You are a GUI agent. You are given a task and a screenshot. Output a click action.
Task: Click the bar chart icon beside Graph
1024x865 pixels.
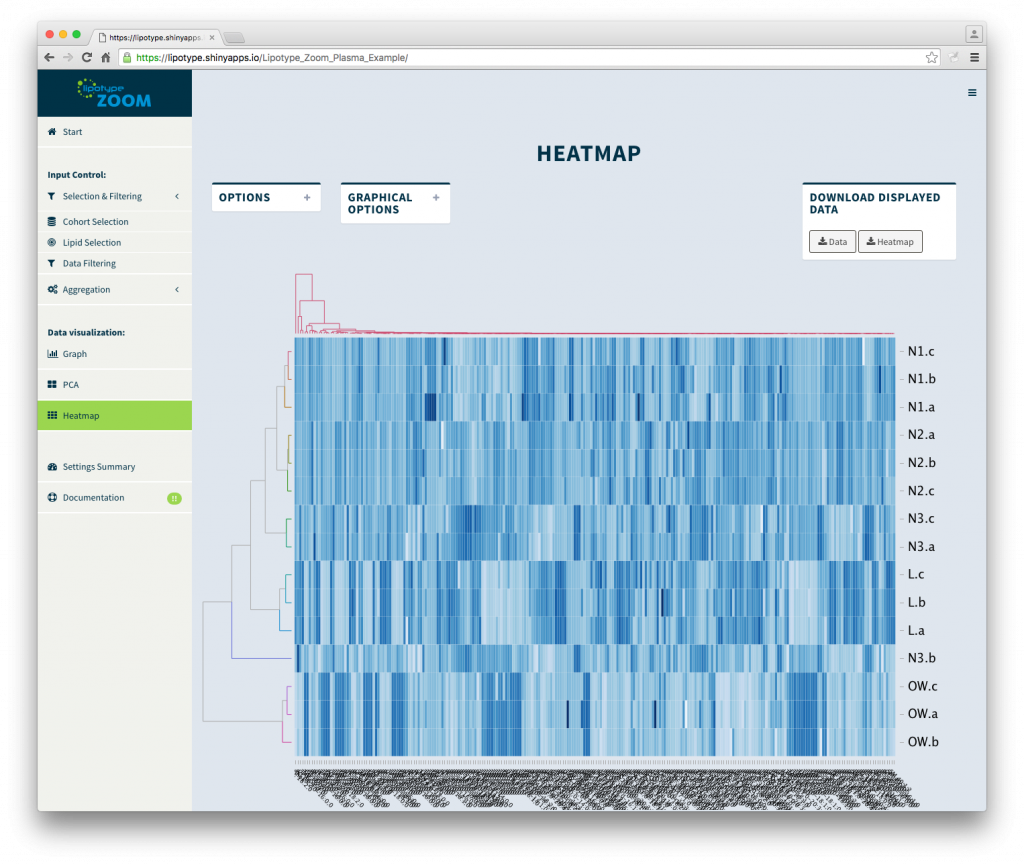(x=51, y=353)
